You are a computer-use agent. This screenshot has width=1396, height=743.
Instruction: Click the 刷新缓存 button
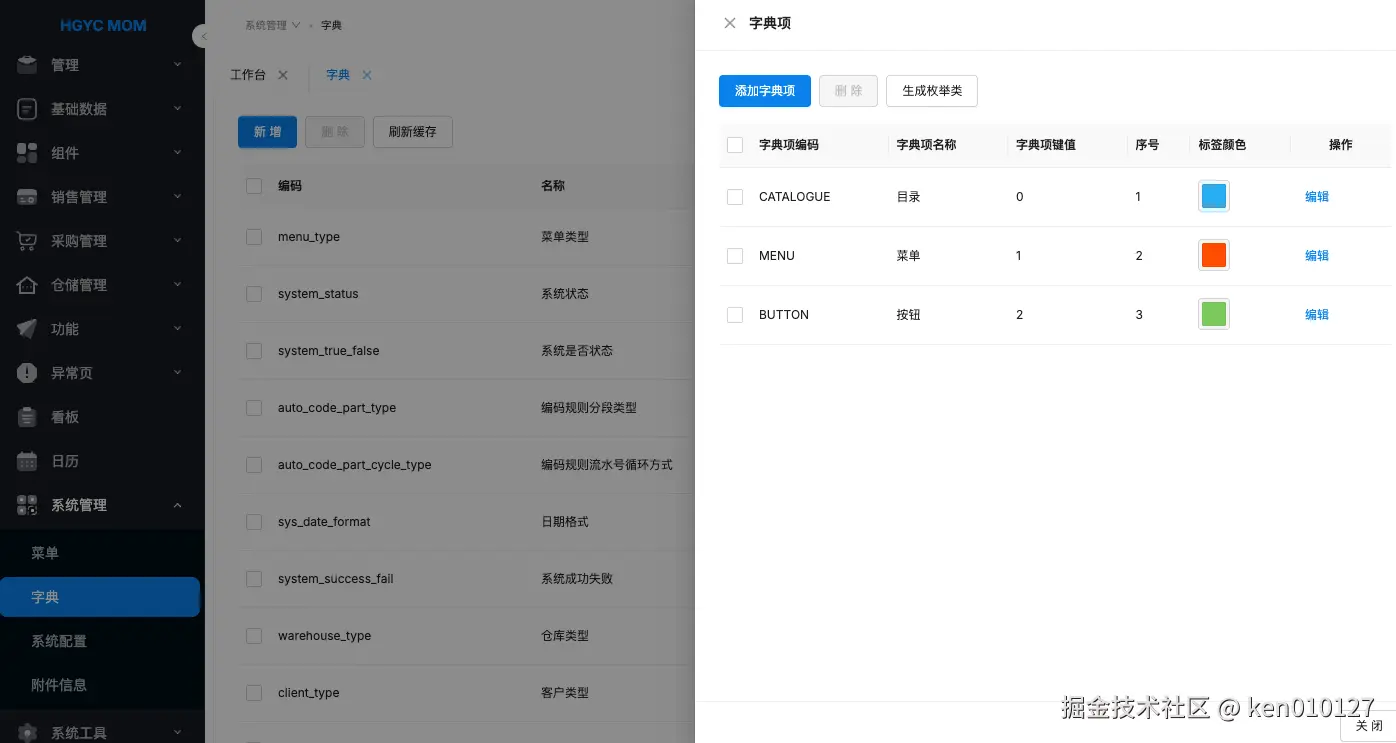pyautogui.click(x=413, y=132)
